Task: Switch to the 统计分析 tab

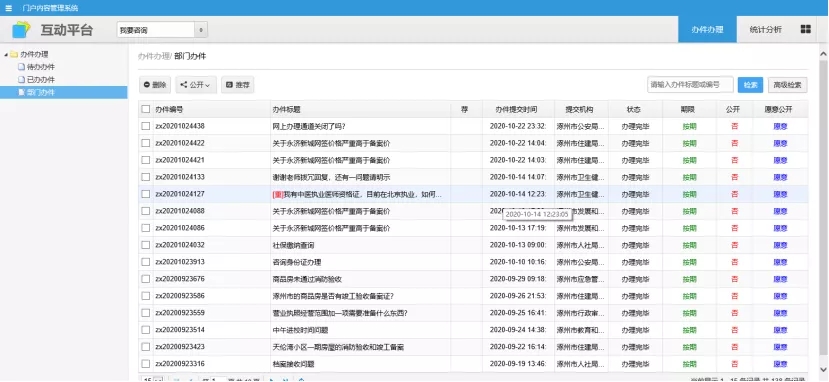Action: pyautogui.click(x=765, y=30)
